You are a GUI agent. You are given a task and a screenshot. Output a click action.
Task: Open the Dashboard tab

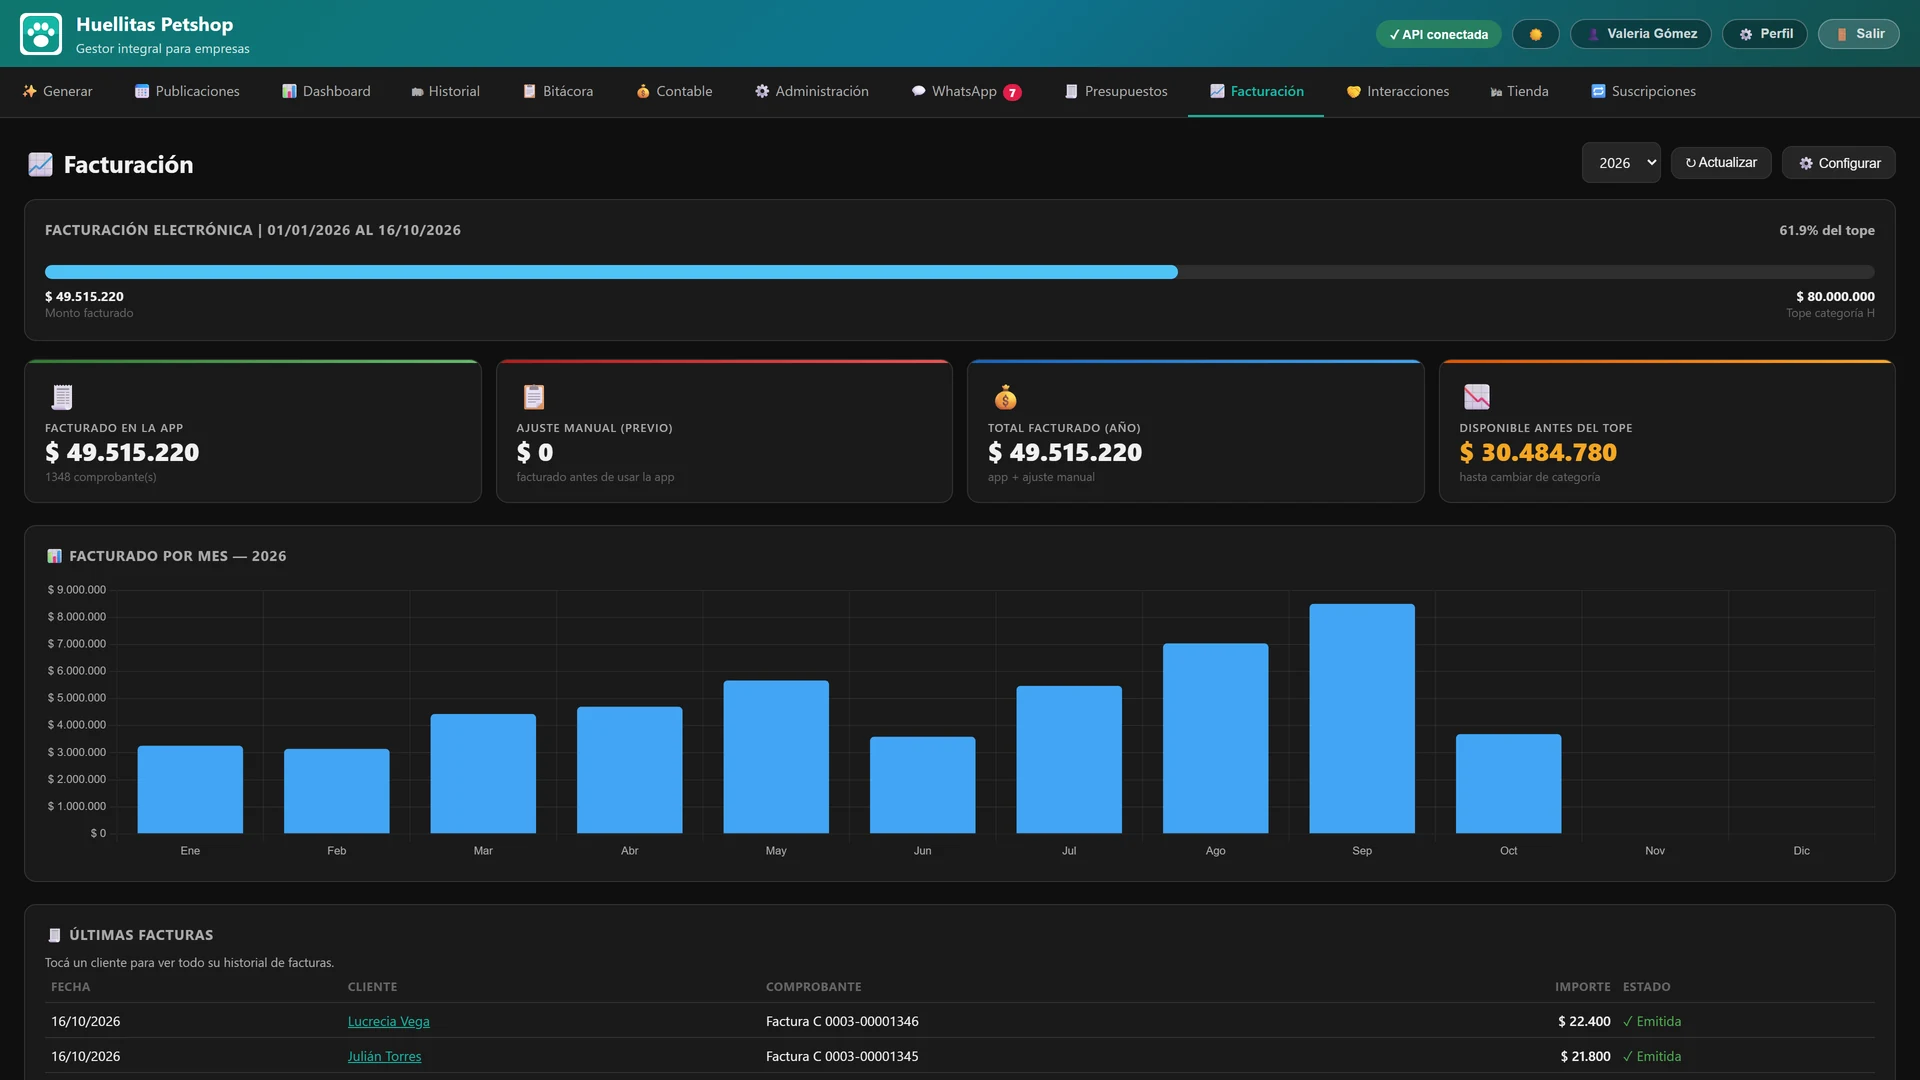click(x=326, y=91)
